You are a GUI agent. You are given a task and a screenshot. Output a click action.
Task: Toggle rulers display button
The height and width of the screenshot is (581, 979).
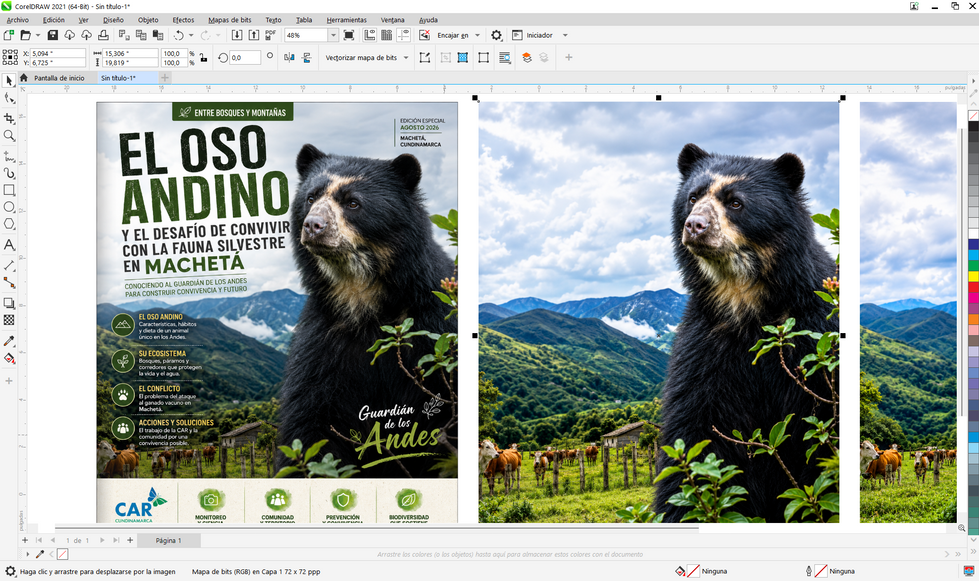370,36
